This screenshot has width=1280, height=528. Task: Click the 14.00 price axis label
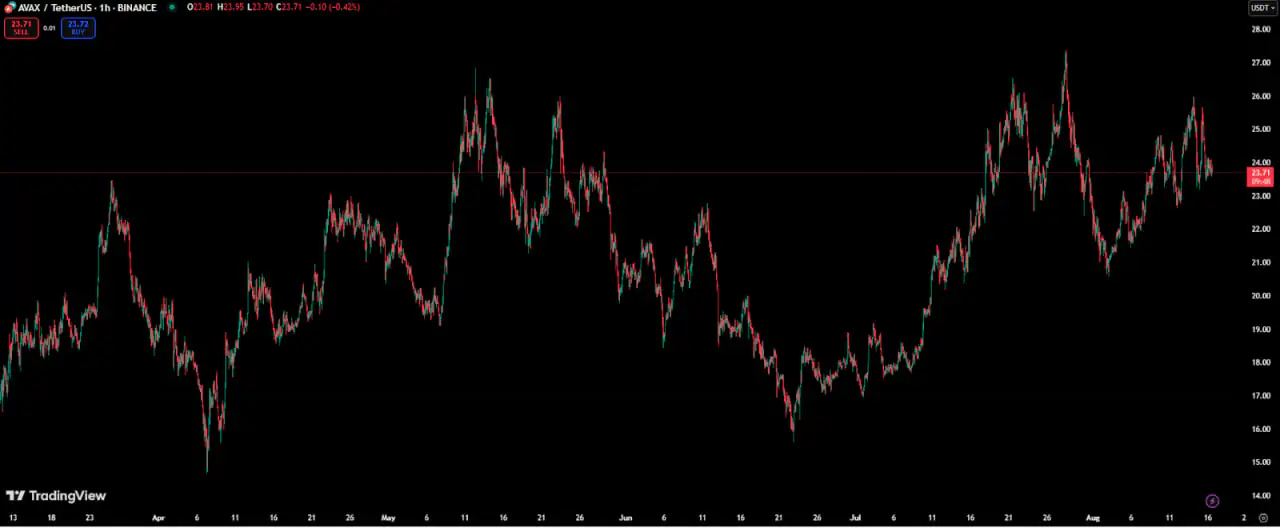(x=1260, y=496)
